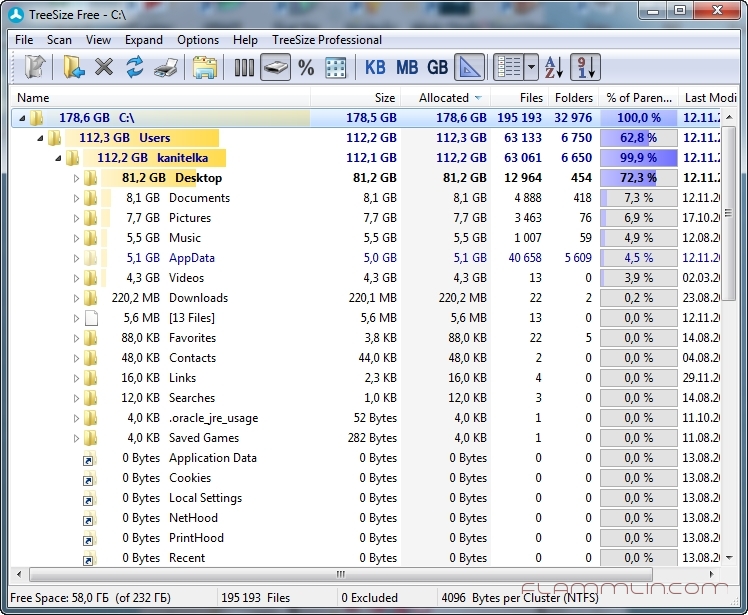This screenshot has width=748, height=615.
Task: Collapse the Users folder node
Action: [x=40, y=138]
